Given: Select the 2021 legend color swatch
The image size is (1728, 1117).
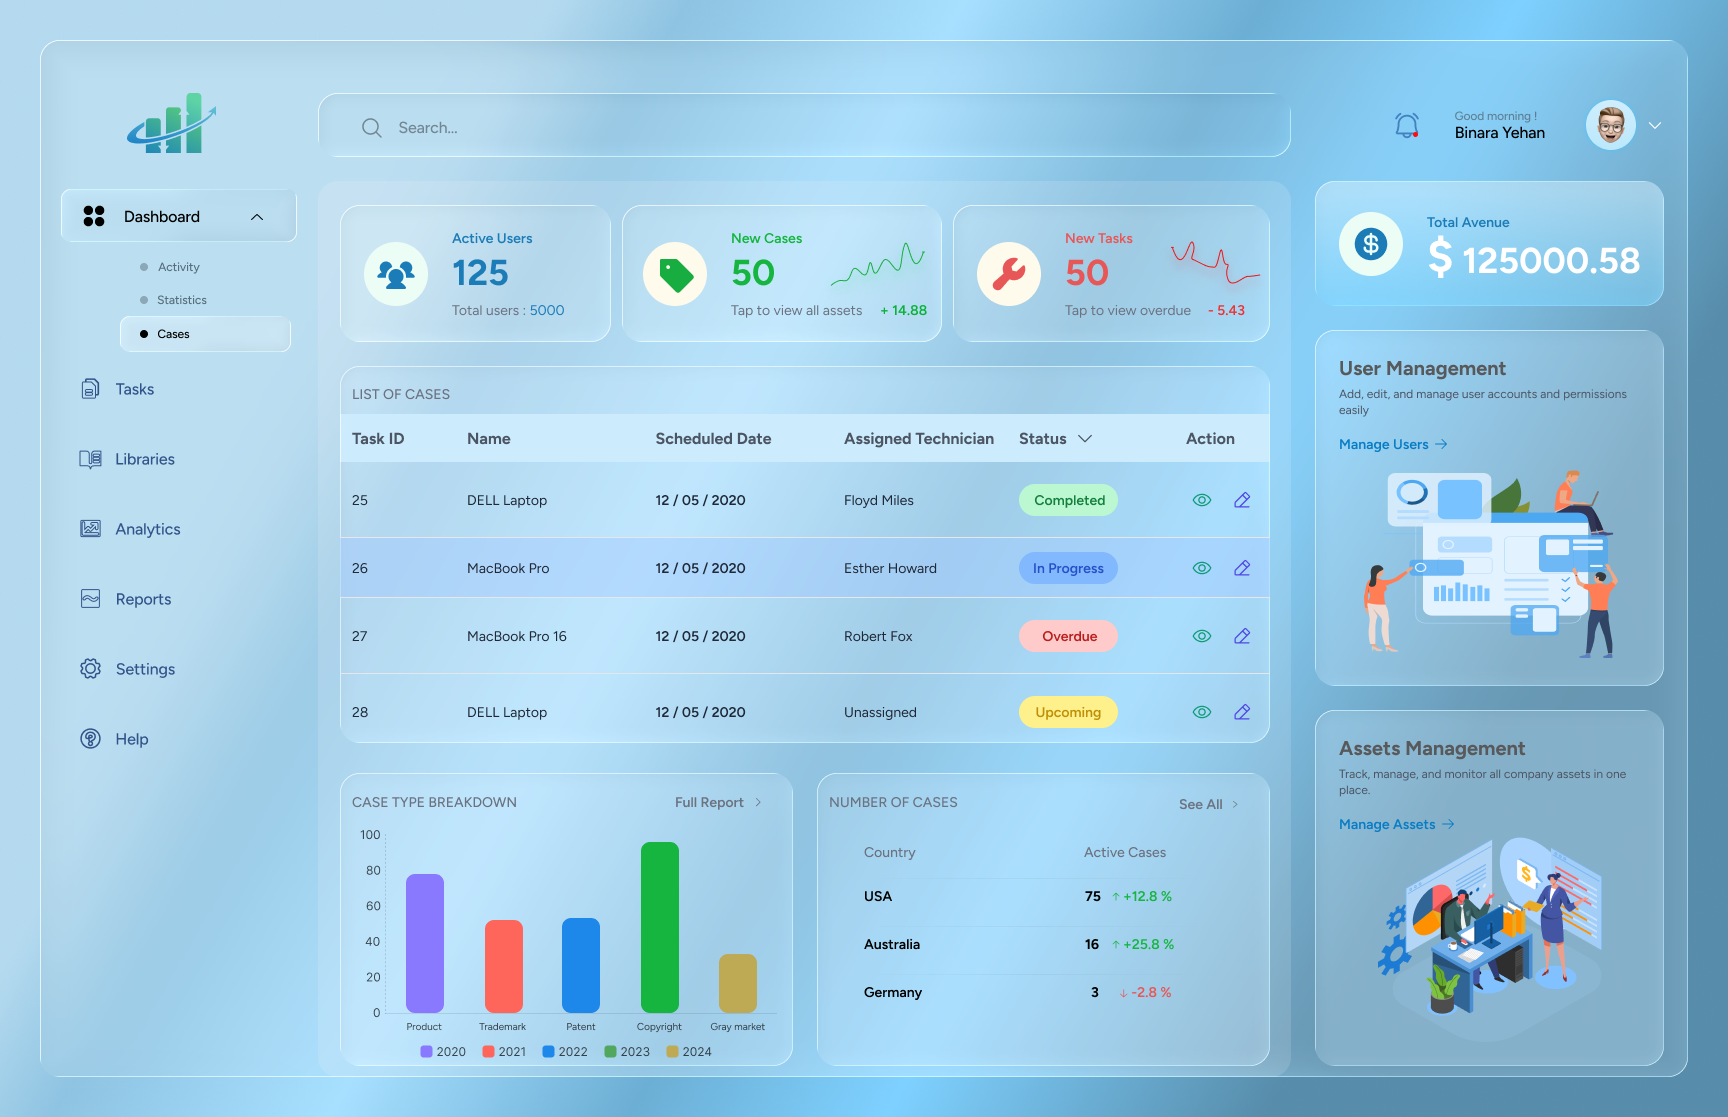Looking at the screenshot, I should pyautogui.click(x=488, y=1051).
